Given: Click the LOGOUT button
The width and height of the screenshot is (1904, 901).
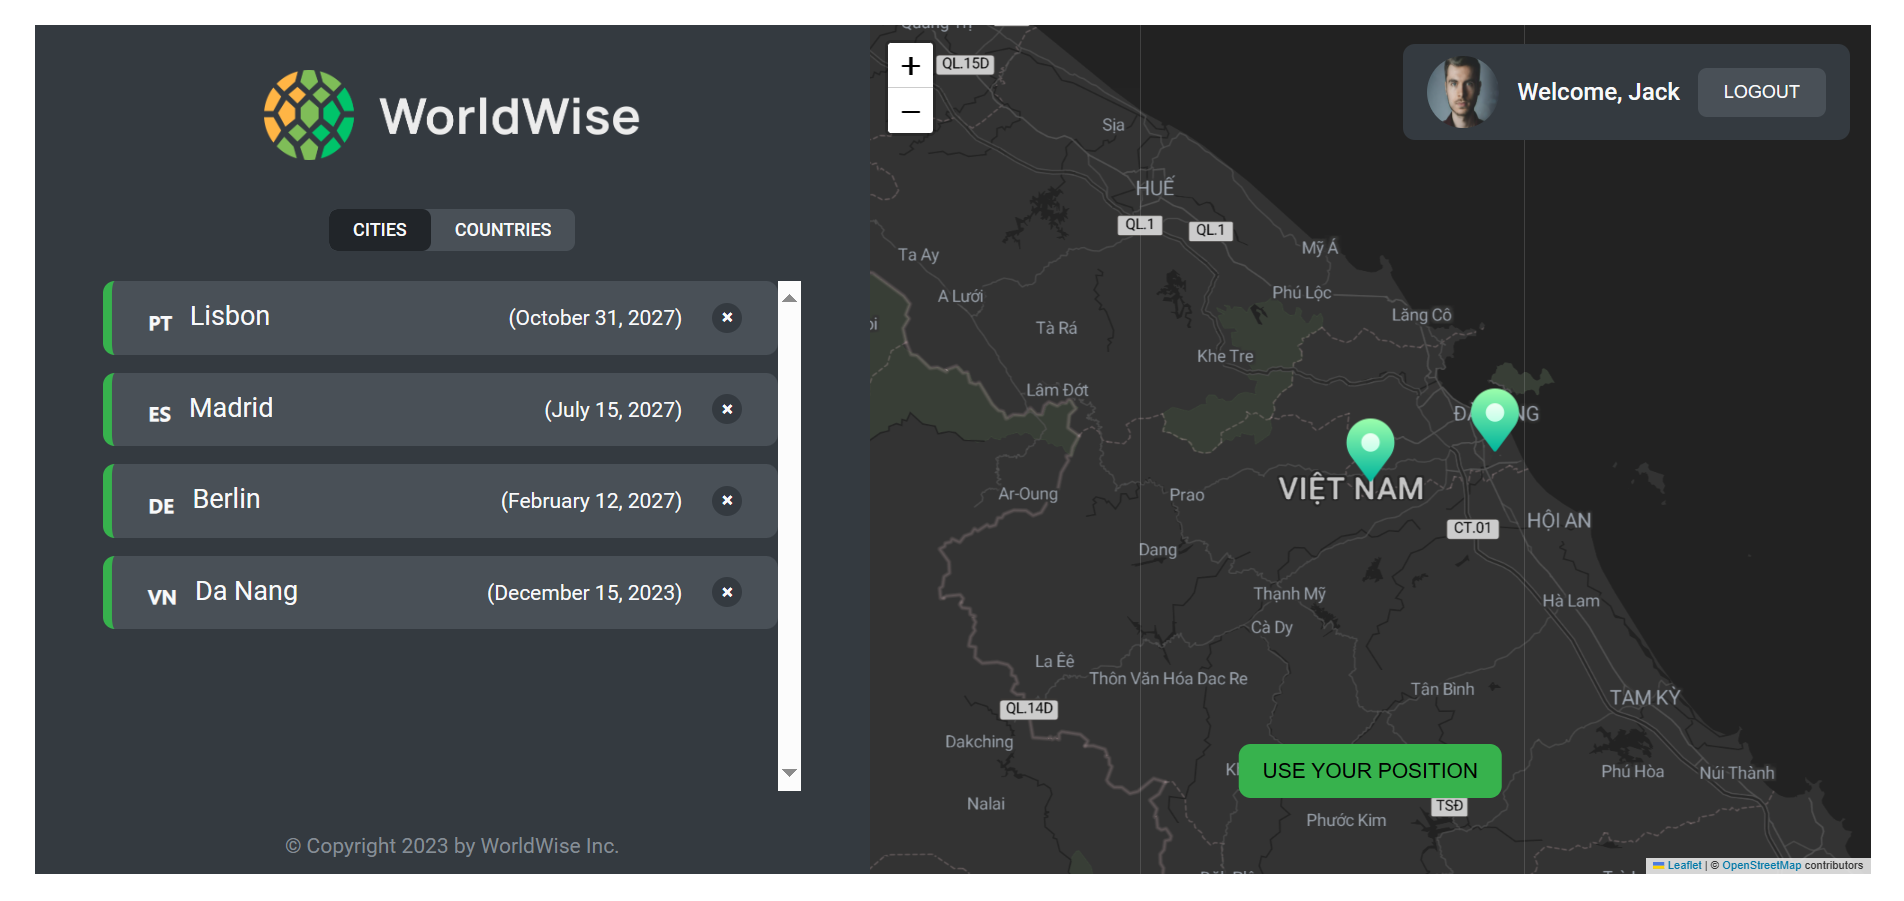Looking at the screenshot, I should (x=1761, y=91).
